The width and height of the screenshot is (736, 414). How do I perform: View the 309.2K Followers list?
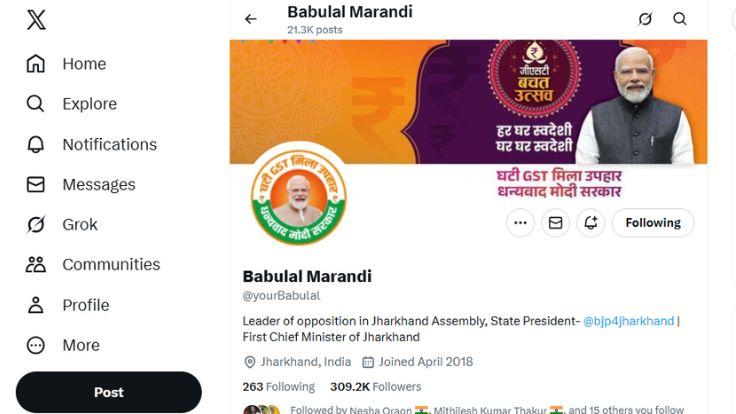[376, 387]
